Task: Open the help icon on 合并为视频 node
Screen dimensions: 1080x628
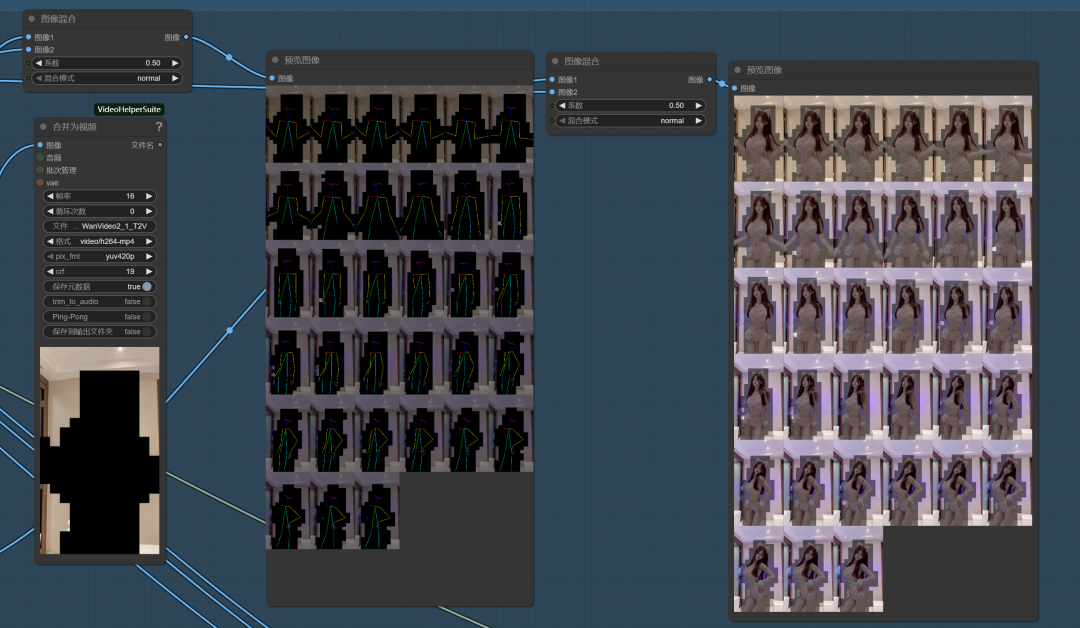Action: click(x=159, y=127)
